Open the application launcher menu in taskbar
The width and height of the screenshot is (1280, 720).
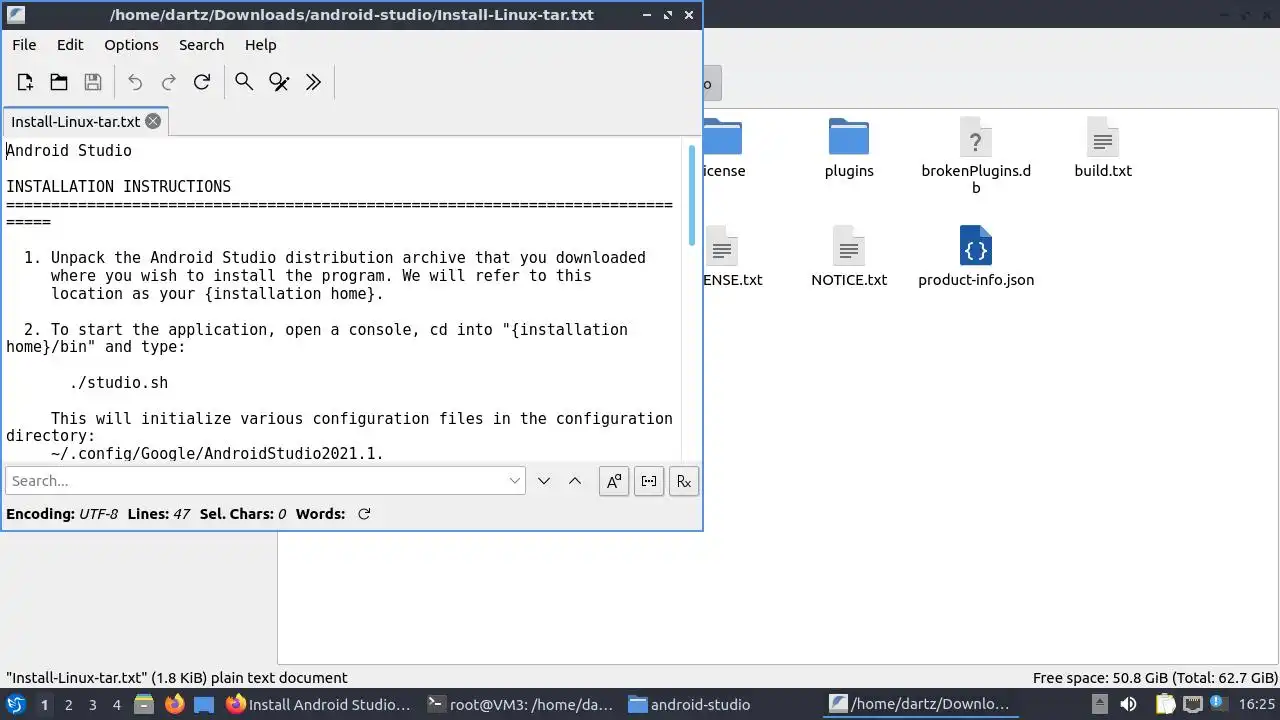[x=16, y=704]
